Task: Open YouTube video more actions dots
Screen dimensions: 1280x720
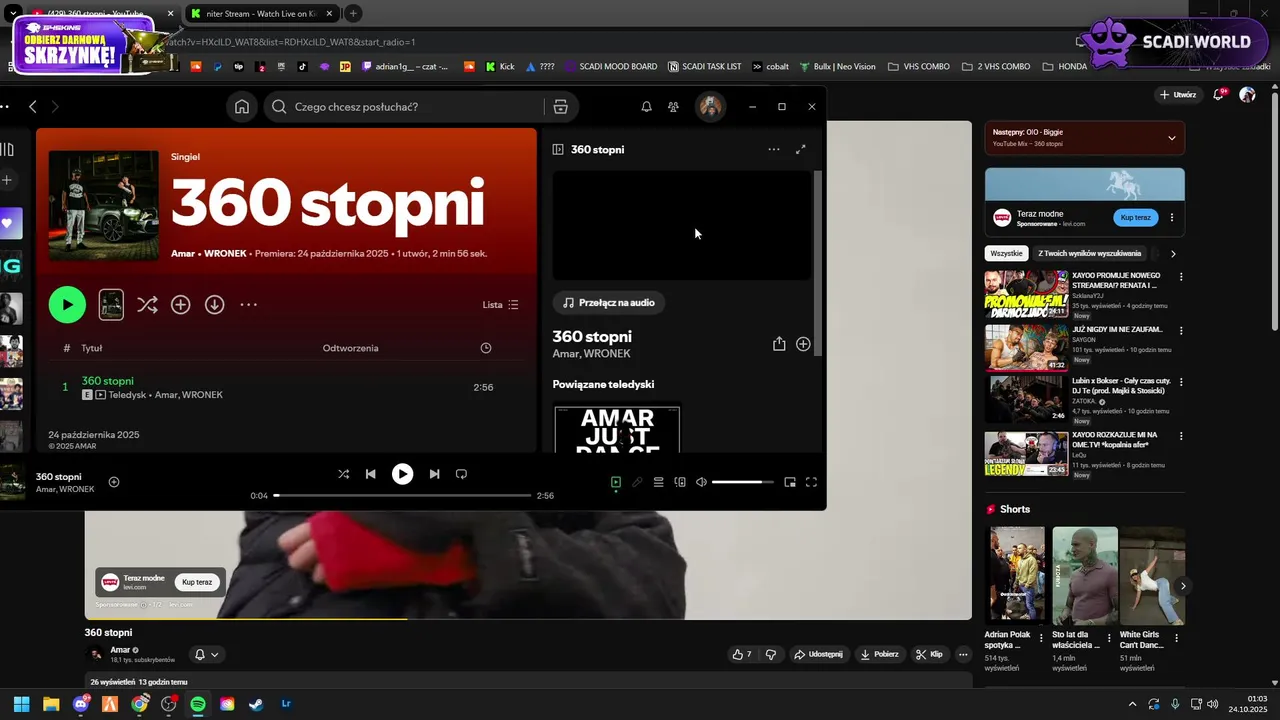Action: [x=963, y=654]
